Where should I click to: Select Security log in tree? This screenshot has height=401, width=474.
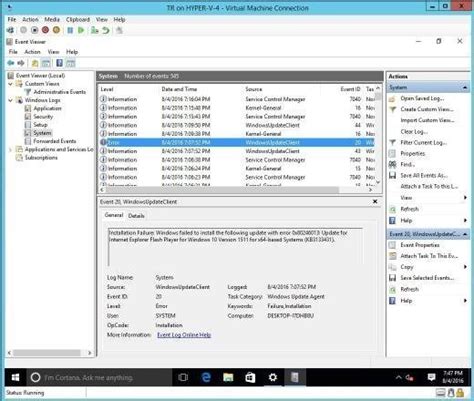click(x=43, y=117)
